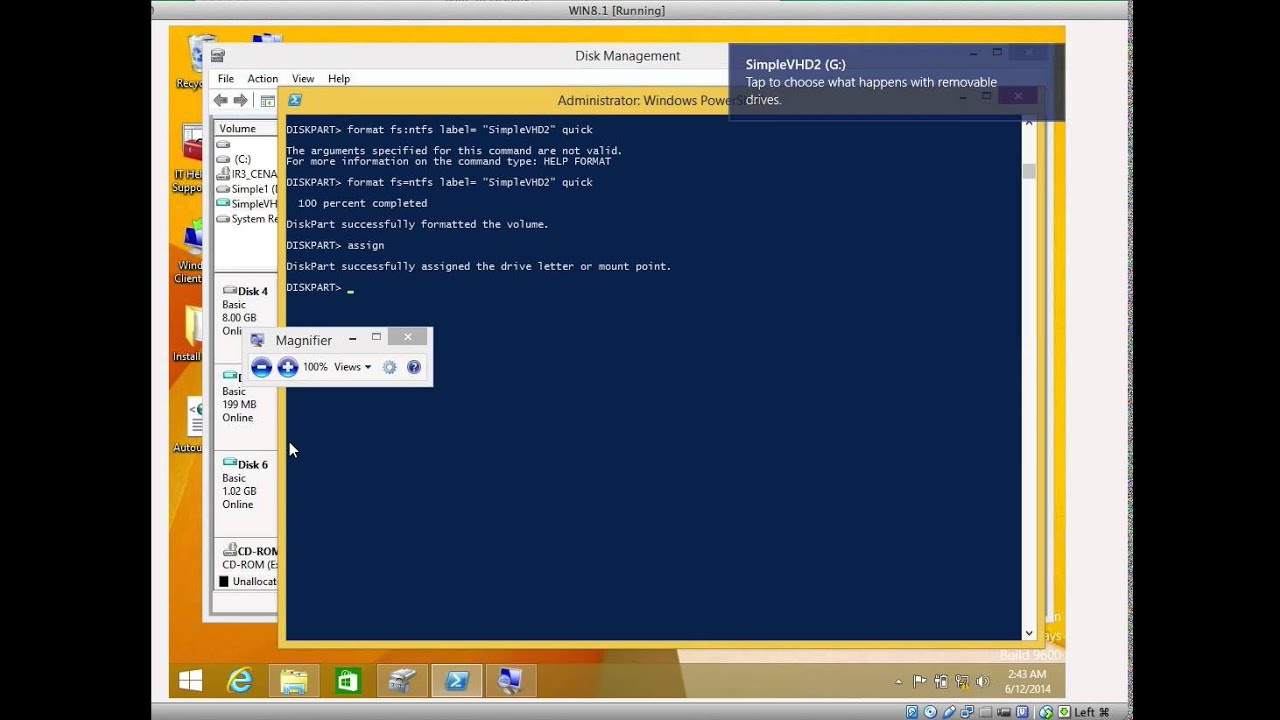Click the console tree toolbar icon in Disk Management
This screenshot has height=720, width=1280.
click(x=267, y=101)
